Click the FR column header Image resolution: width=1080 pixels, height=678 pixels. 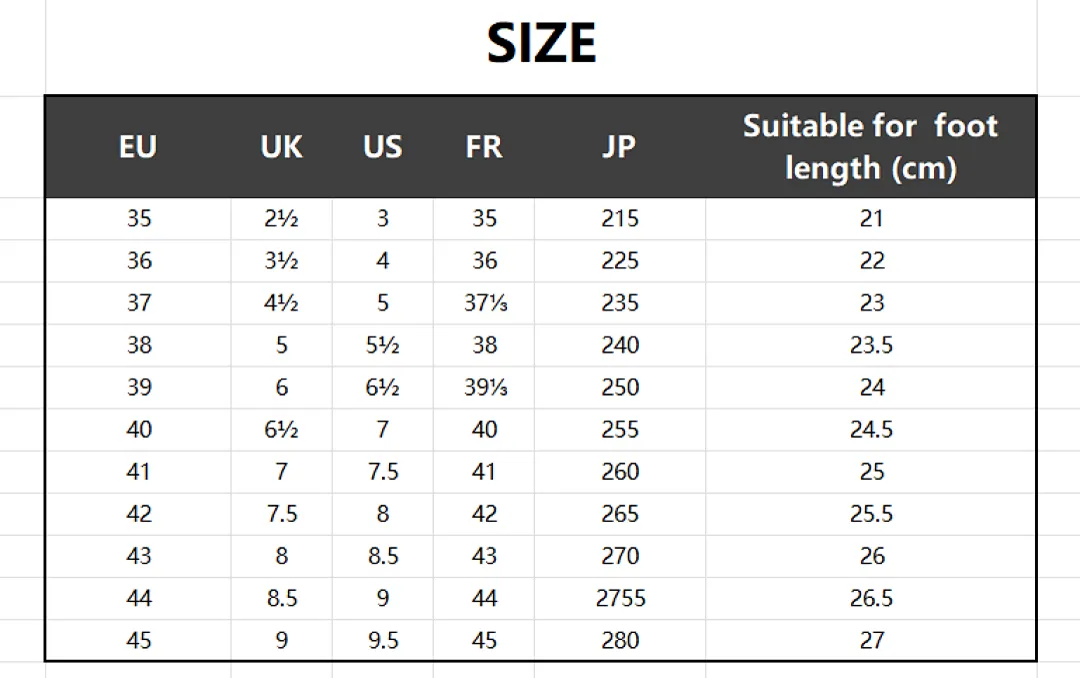click(x=484, y=147)
